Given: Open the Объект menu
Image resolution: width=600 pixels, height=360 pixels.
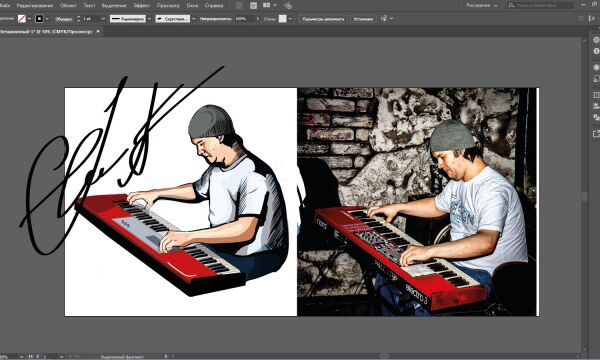Looking at the screenshot, I should point(68,5).
